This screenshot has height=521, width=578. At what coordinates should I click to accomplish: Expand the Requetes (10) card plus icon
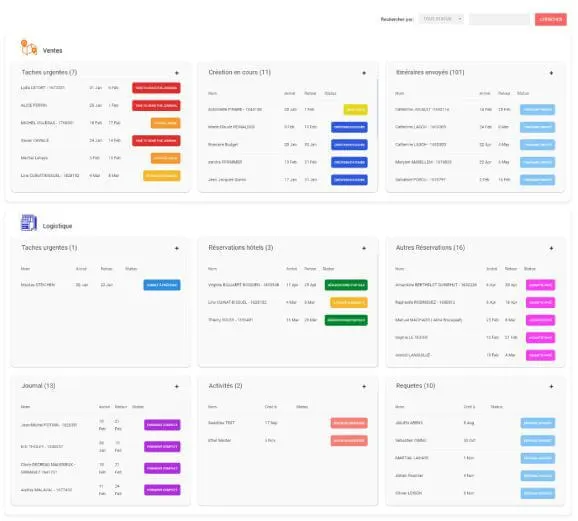(x=551, y=386)
